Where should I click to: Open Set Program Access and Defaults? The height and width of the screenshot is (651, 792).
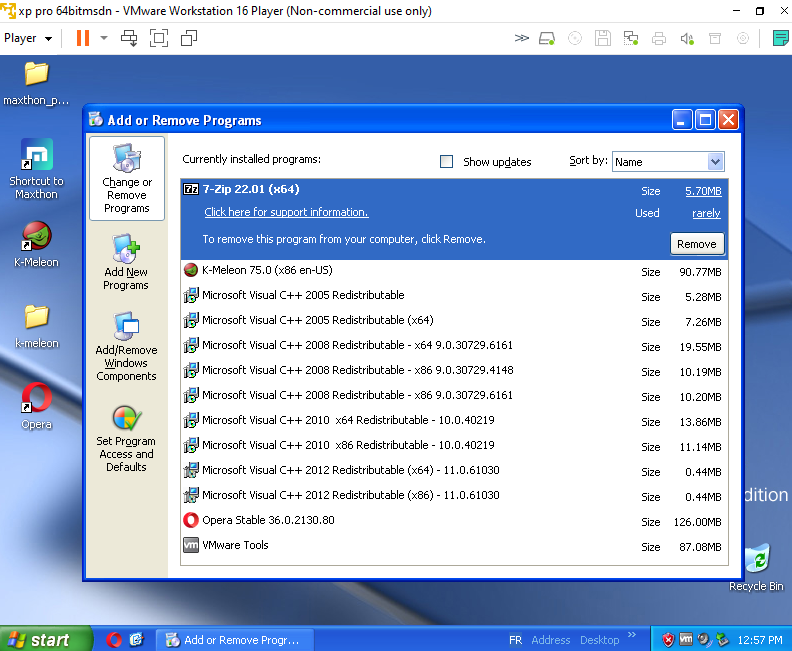pyautogui.click(x=126, y=438)
